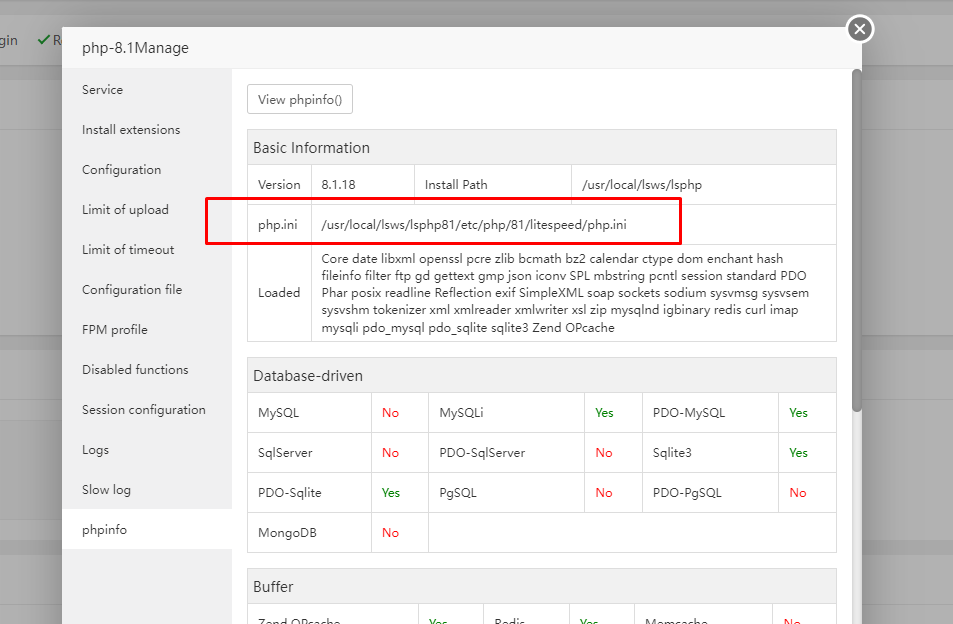Viewport: 953px width, 624px height.
Task: Click the Database-driven section header
Action: point(308,376)
